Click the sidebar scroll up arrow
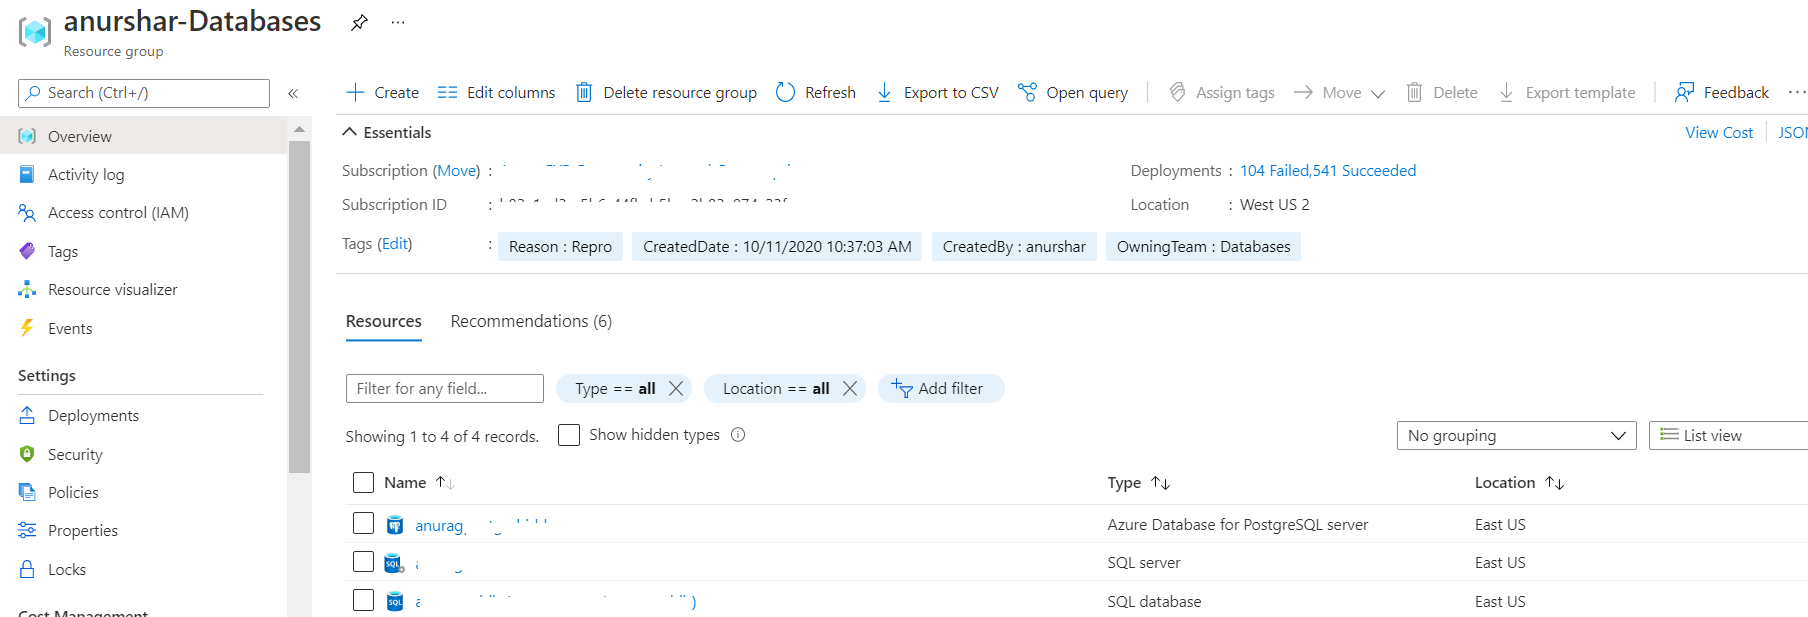The width and height of the screenshot is (1808, 617). [299, 129]
